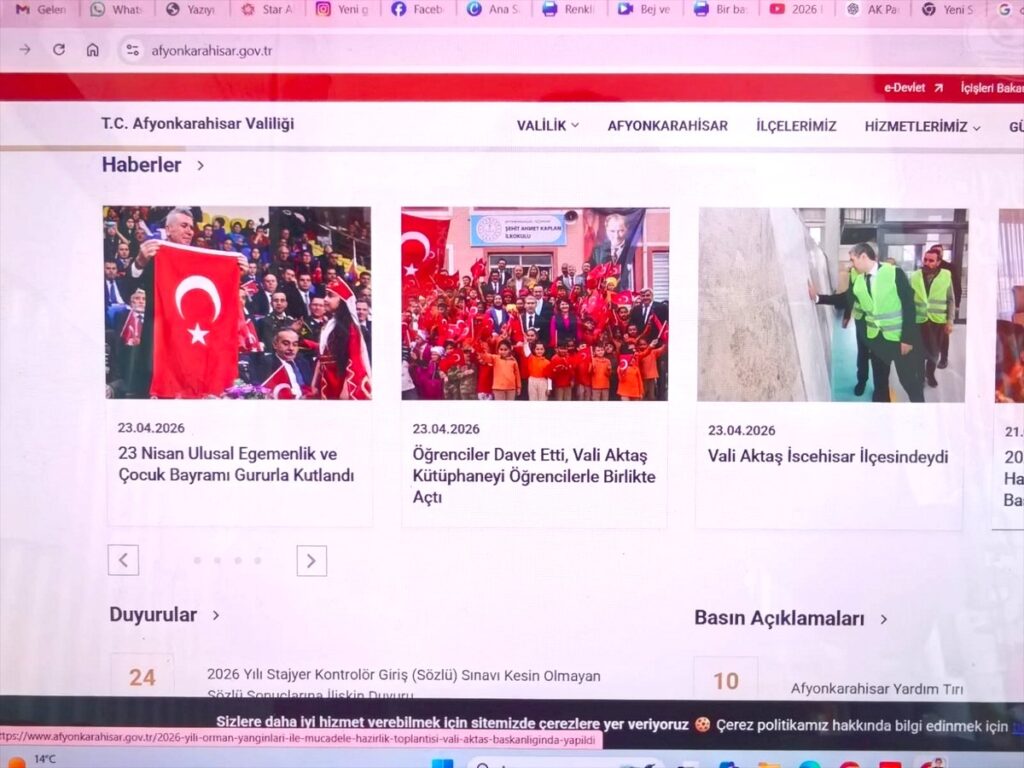
Task: Click the previous arrow of the Haberler slider
Action: click(123, 560)
